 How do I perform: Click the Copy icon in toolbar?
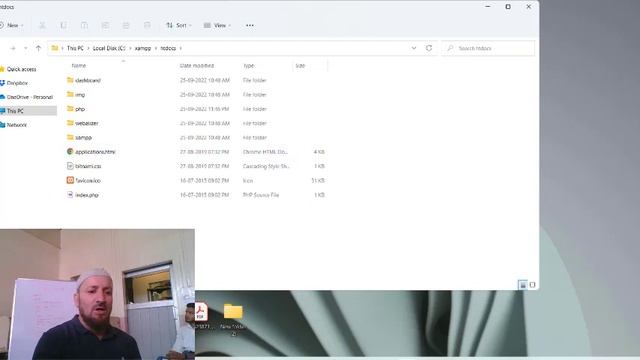coord(63,25)
